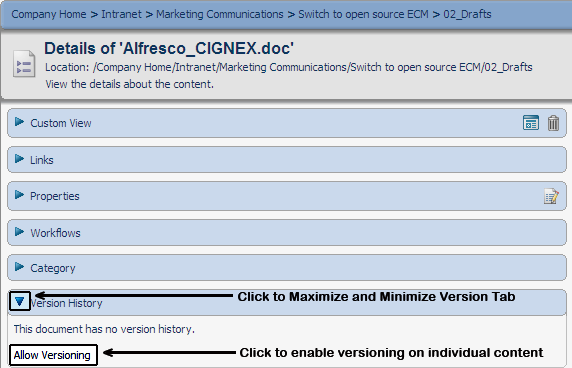Click the document icon beside the details title
This screenshot has height=368, width=572.
(x=24, y=64)
